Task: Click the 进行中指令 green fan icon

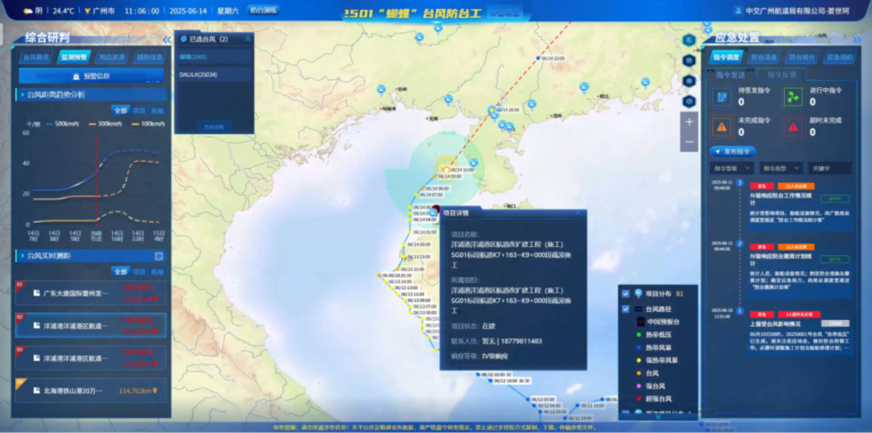Action: (793, 97)
